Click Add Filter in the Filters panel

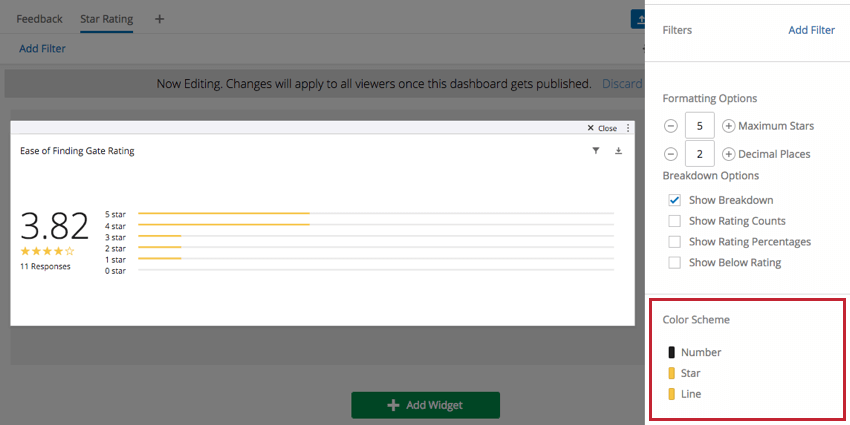coord(812,30)
